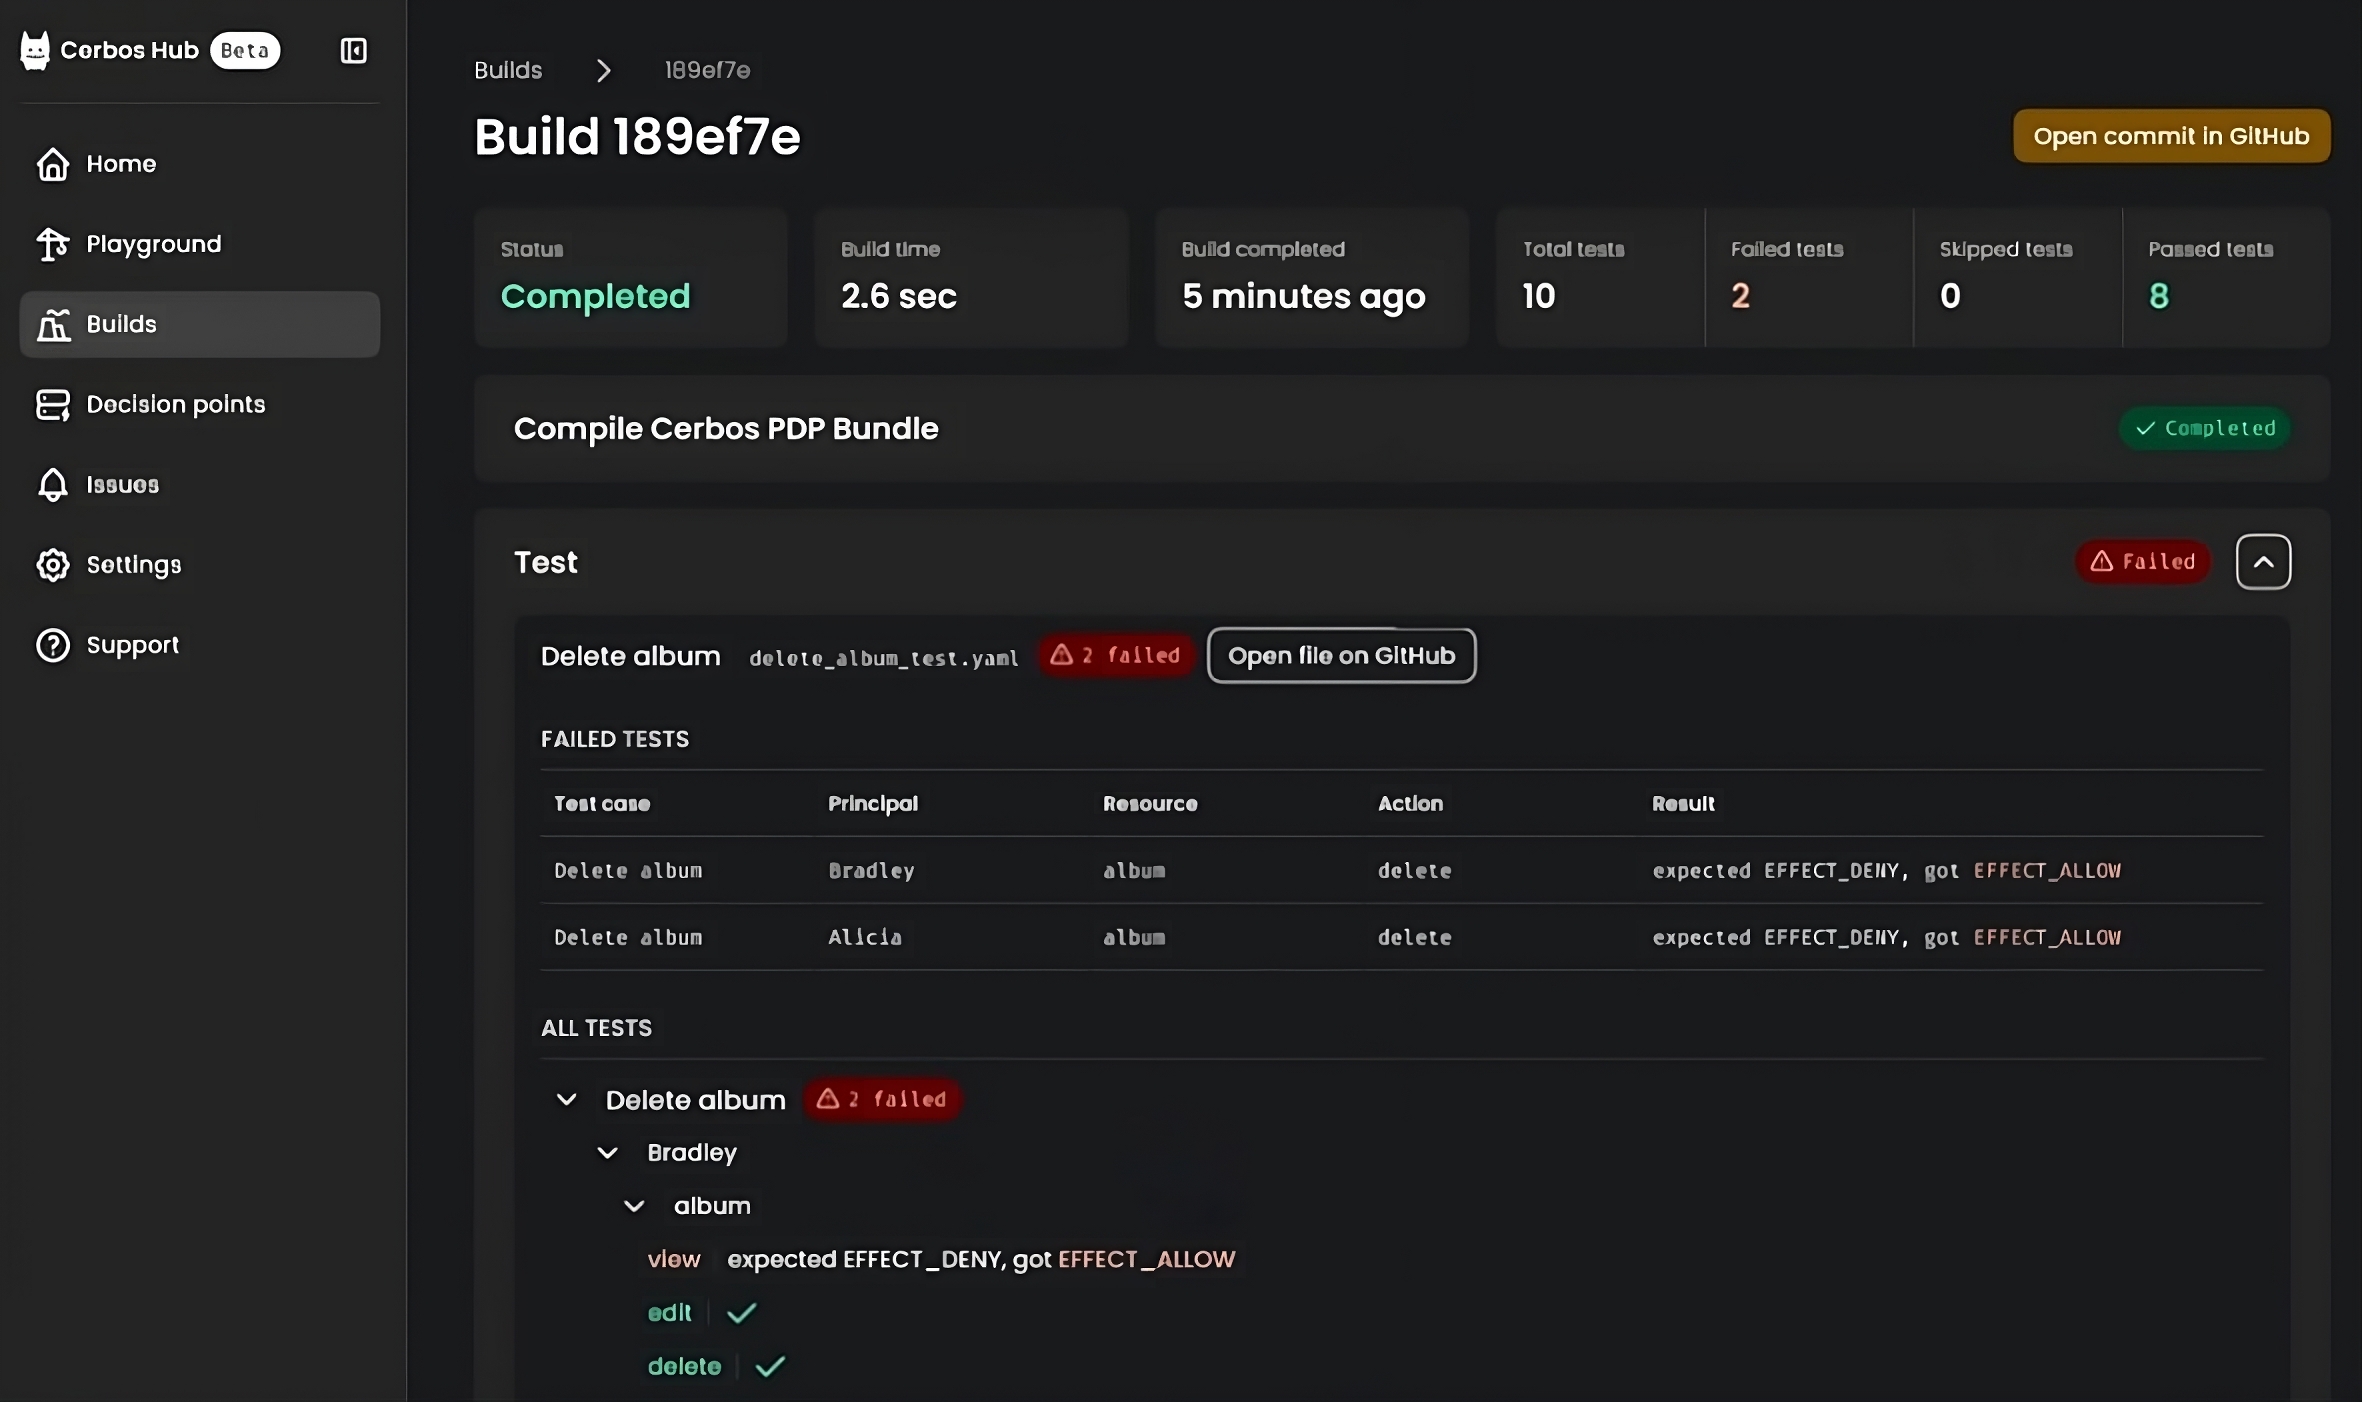Toggle the build details panel header
The height and width of the screenshot is (1402, 2362).
pos(2264,561)
